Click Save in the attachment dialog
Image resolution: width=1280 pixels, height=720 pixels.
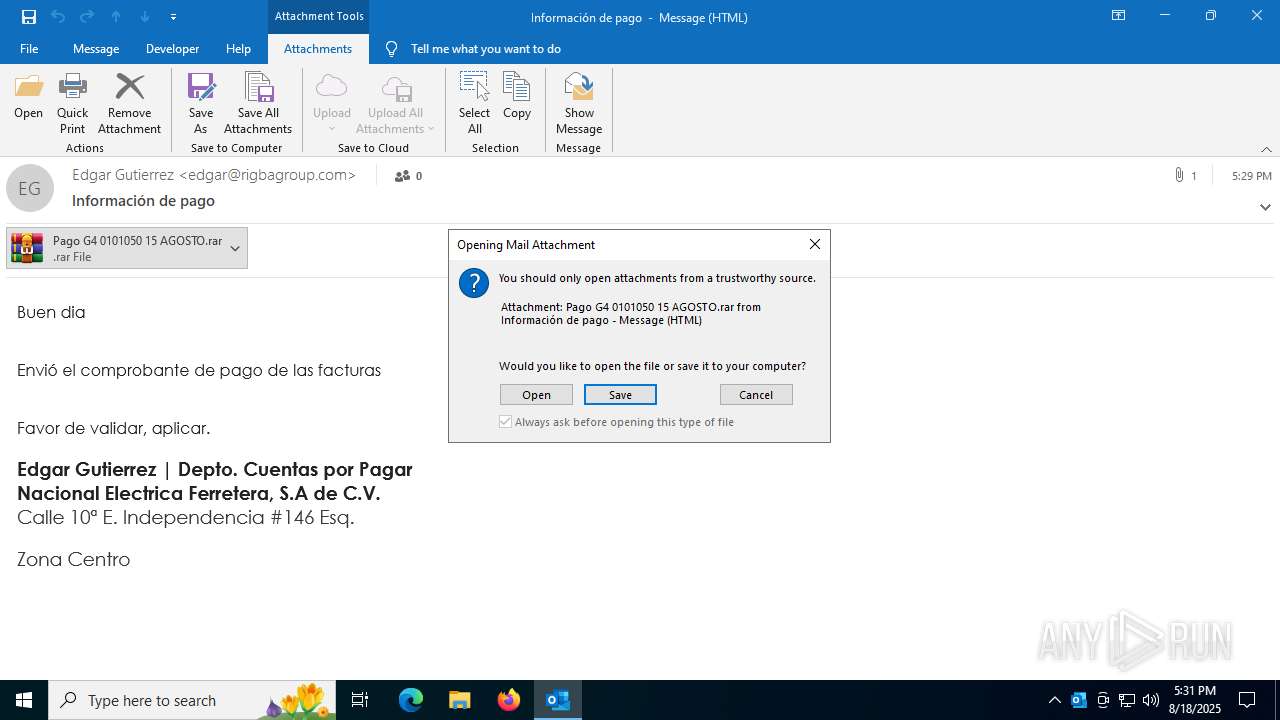click(x=620, y=395)
